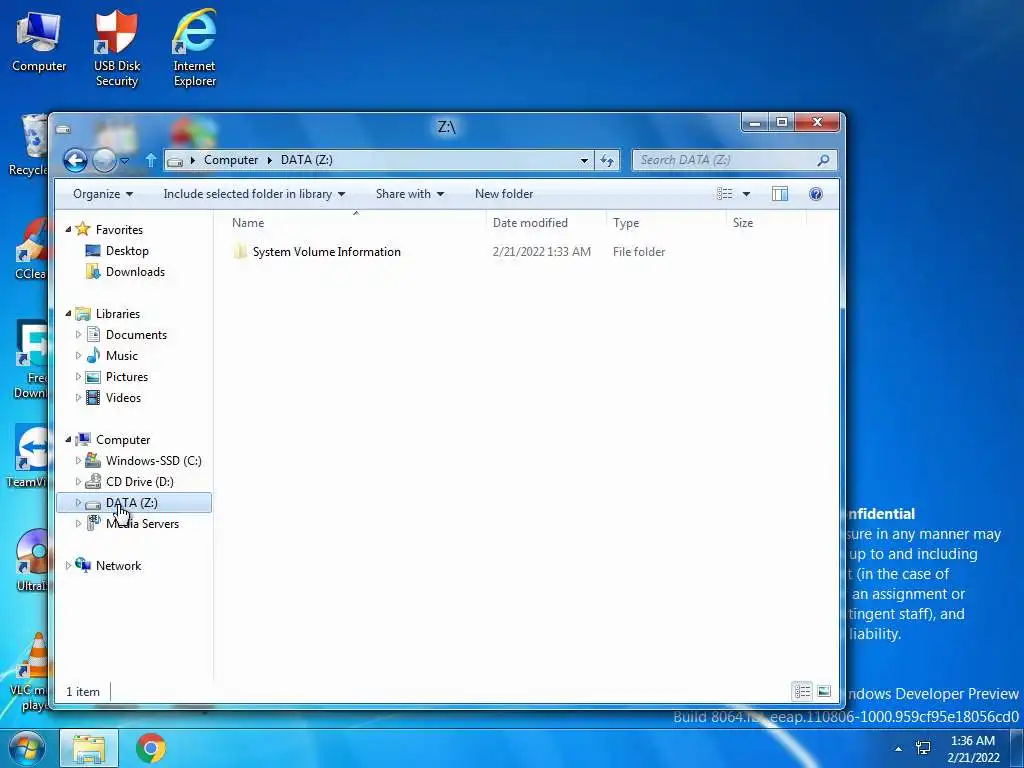Open the Pictures library
The image size is (1024, 768).
[127, 377]
